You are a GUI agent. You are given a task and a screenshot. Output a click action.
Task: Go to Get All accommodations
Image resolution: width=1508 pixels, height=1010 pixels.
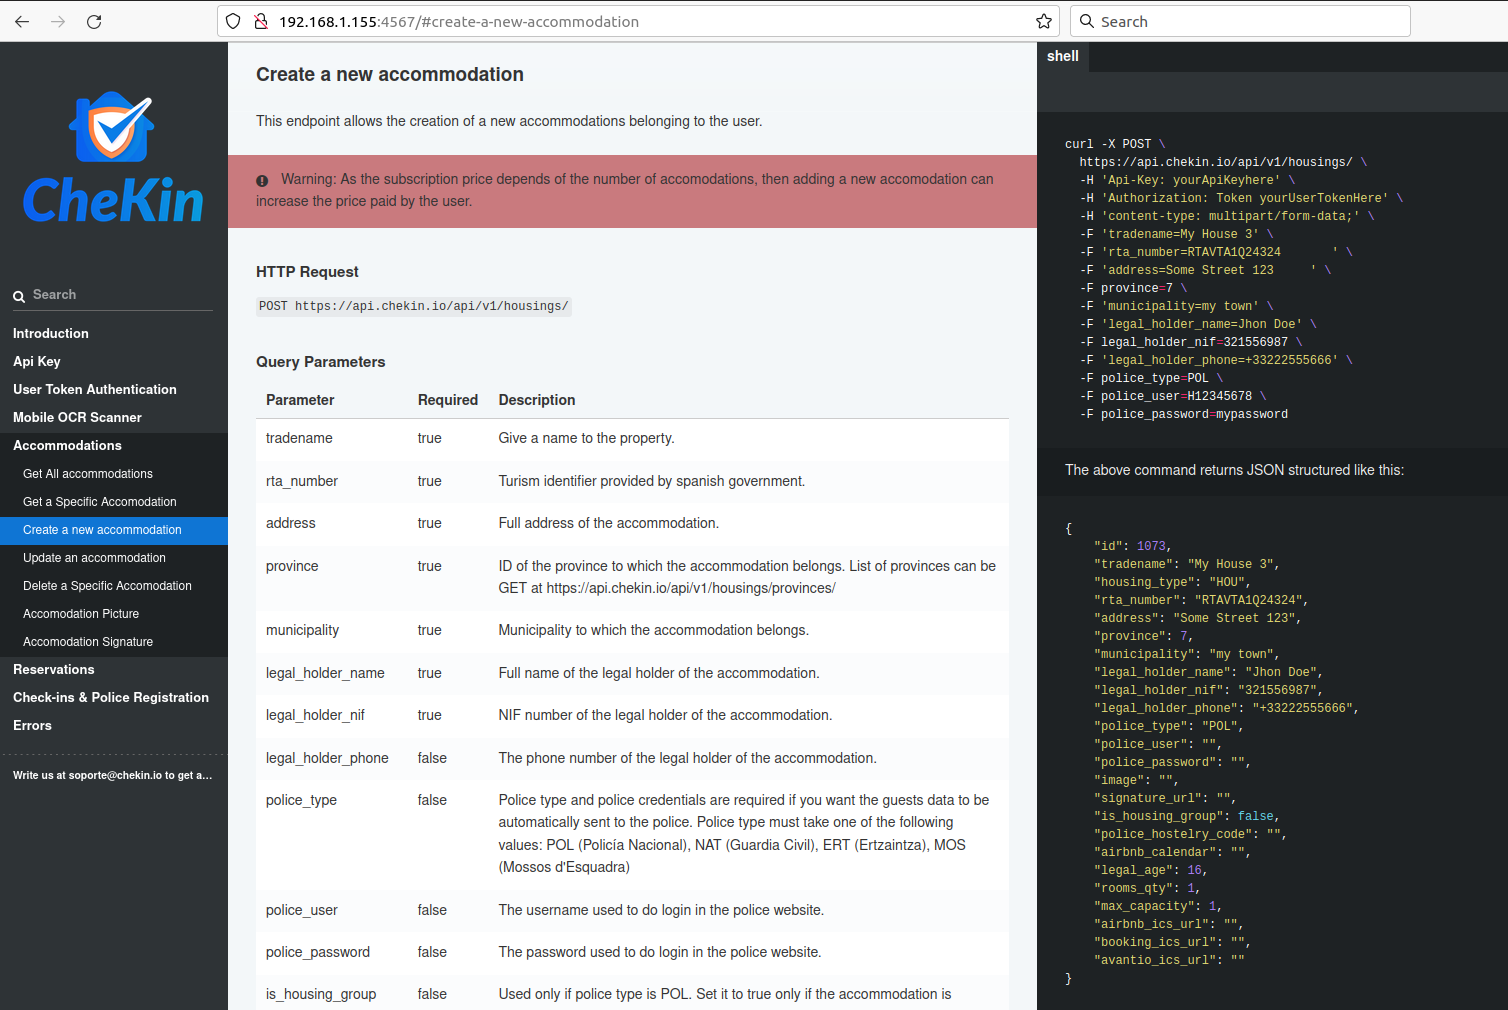(x=88, y=473)
